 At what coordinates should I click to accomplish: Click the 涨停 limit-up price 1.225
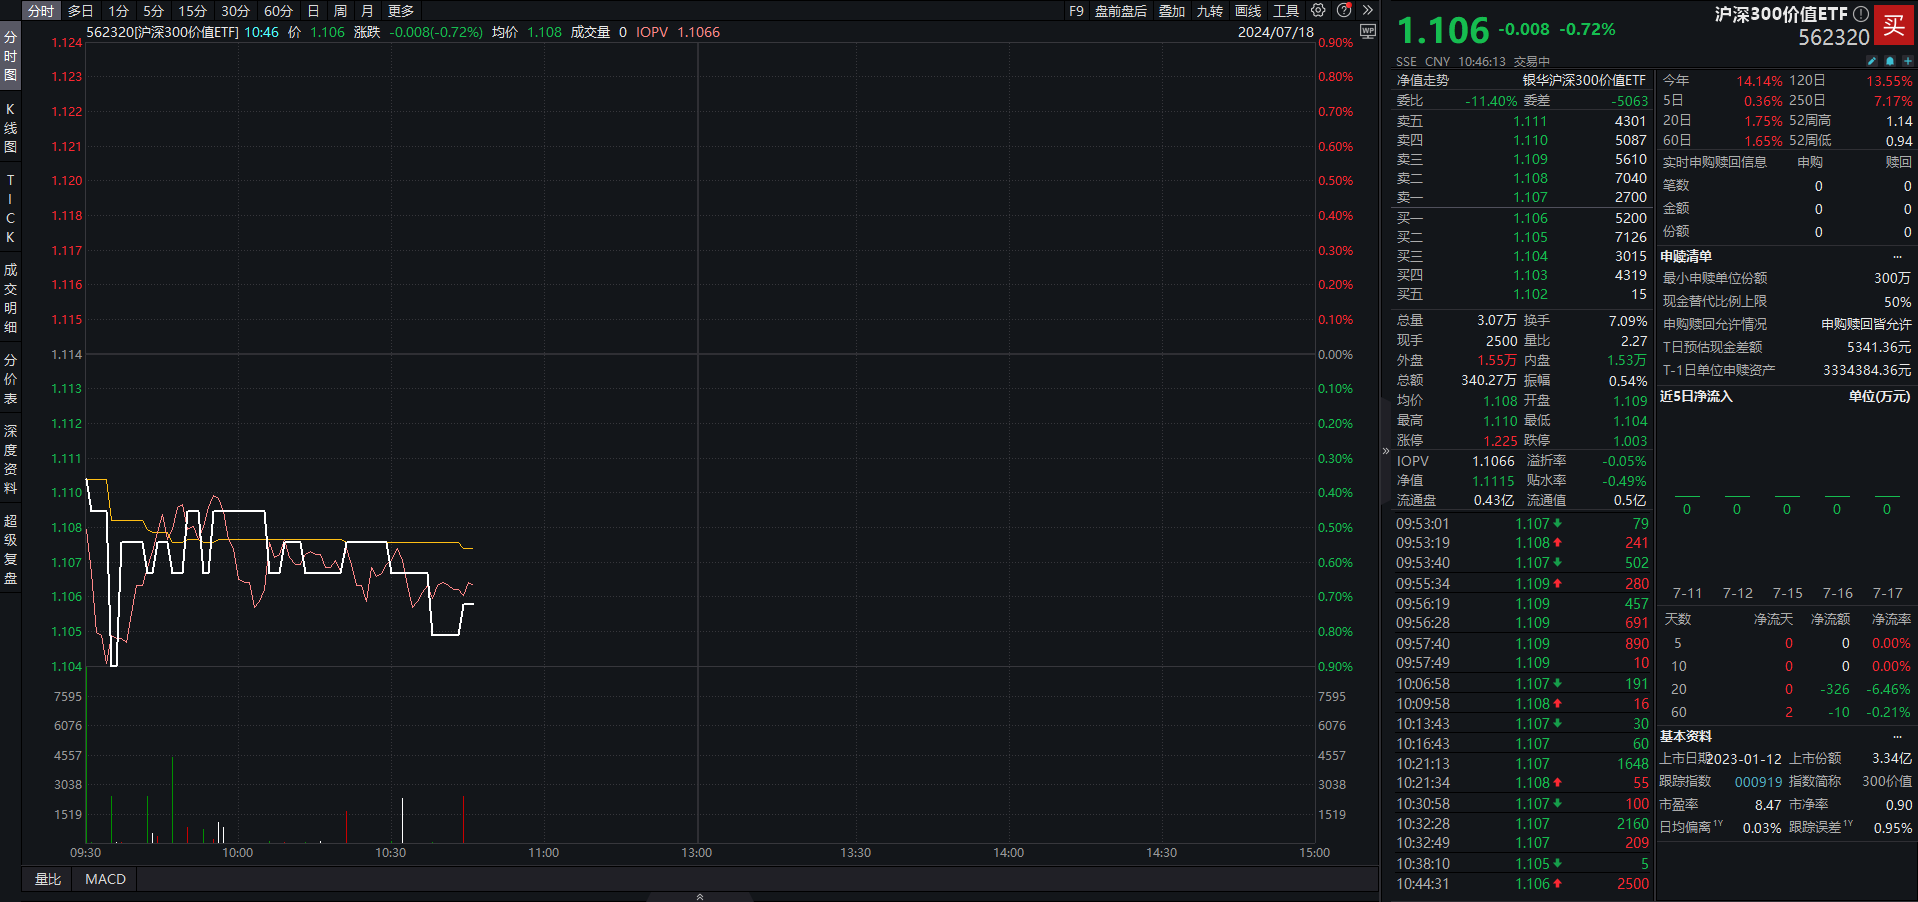pyautogui.click(x=1500, y=441)
